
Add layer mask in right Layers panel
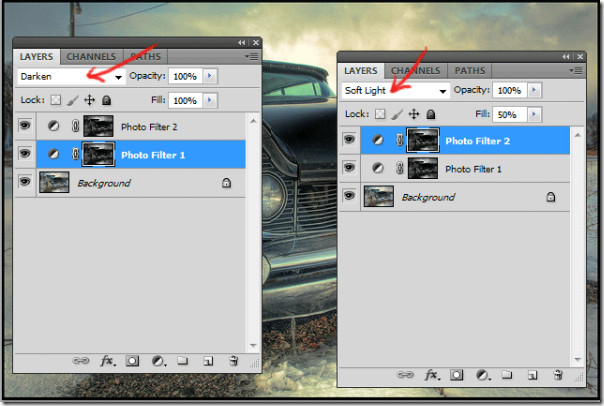(456, 375)
